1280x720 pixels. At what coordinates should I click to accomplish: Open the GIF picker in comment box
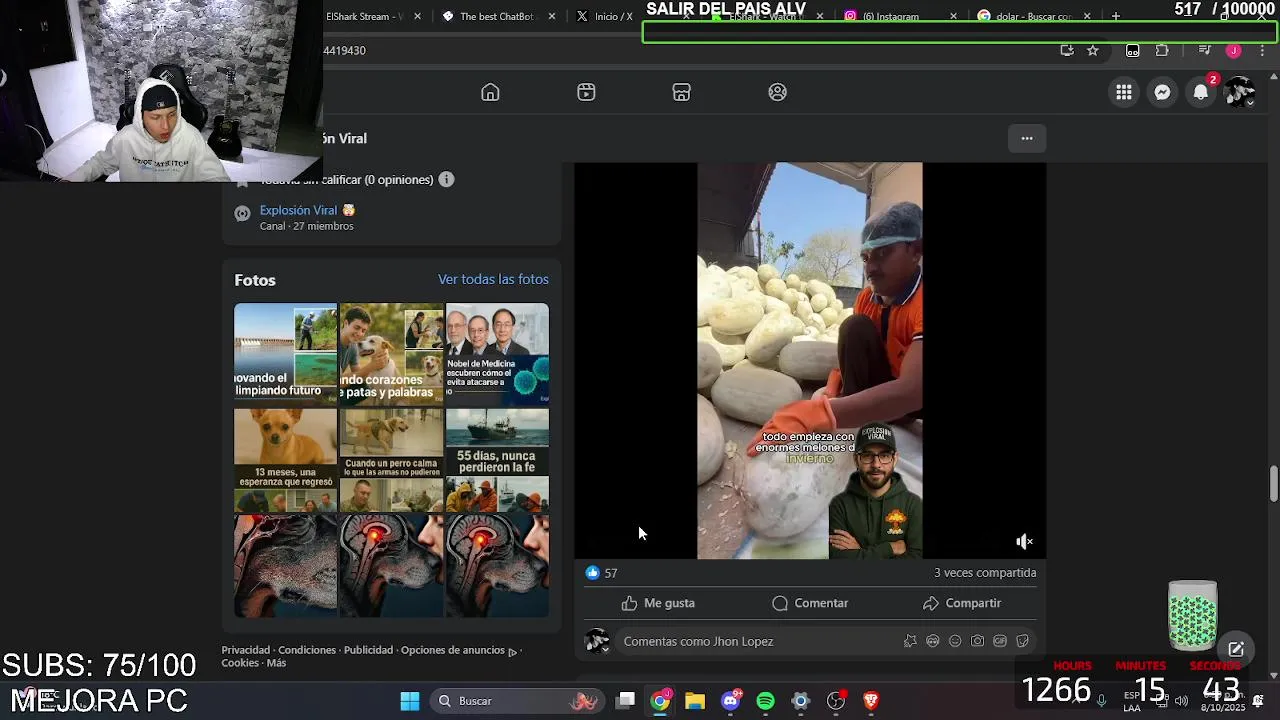1000,641
